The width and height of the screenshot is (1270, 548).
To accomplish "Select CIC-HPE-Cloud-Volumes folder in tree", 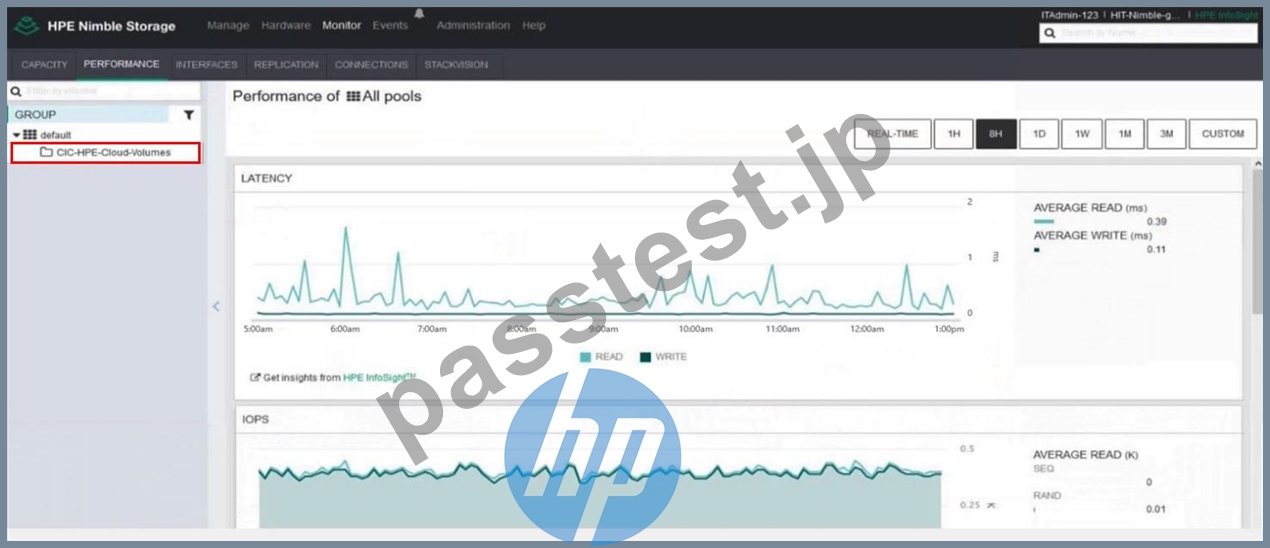I will (x=105, y=153).
